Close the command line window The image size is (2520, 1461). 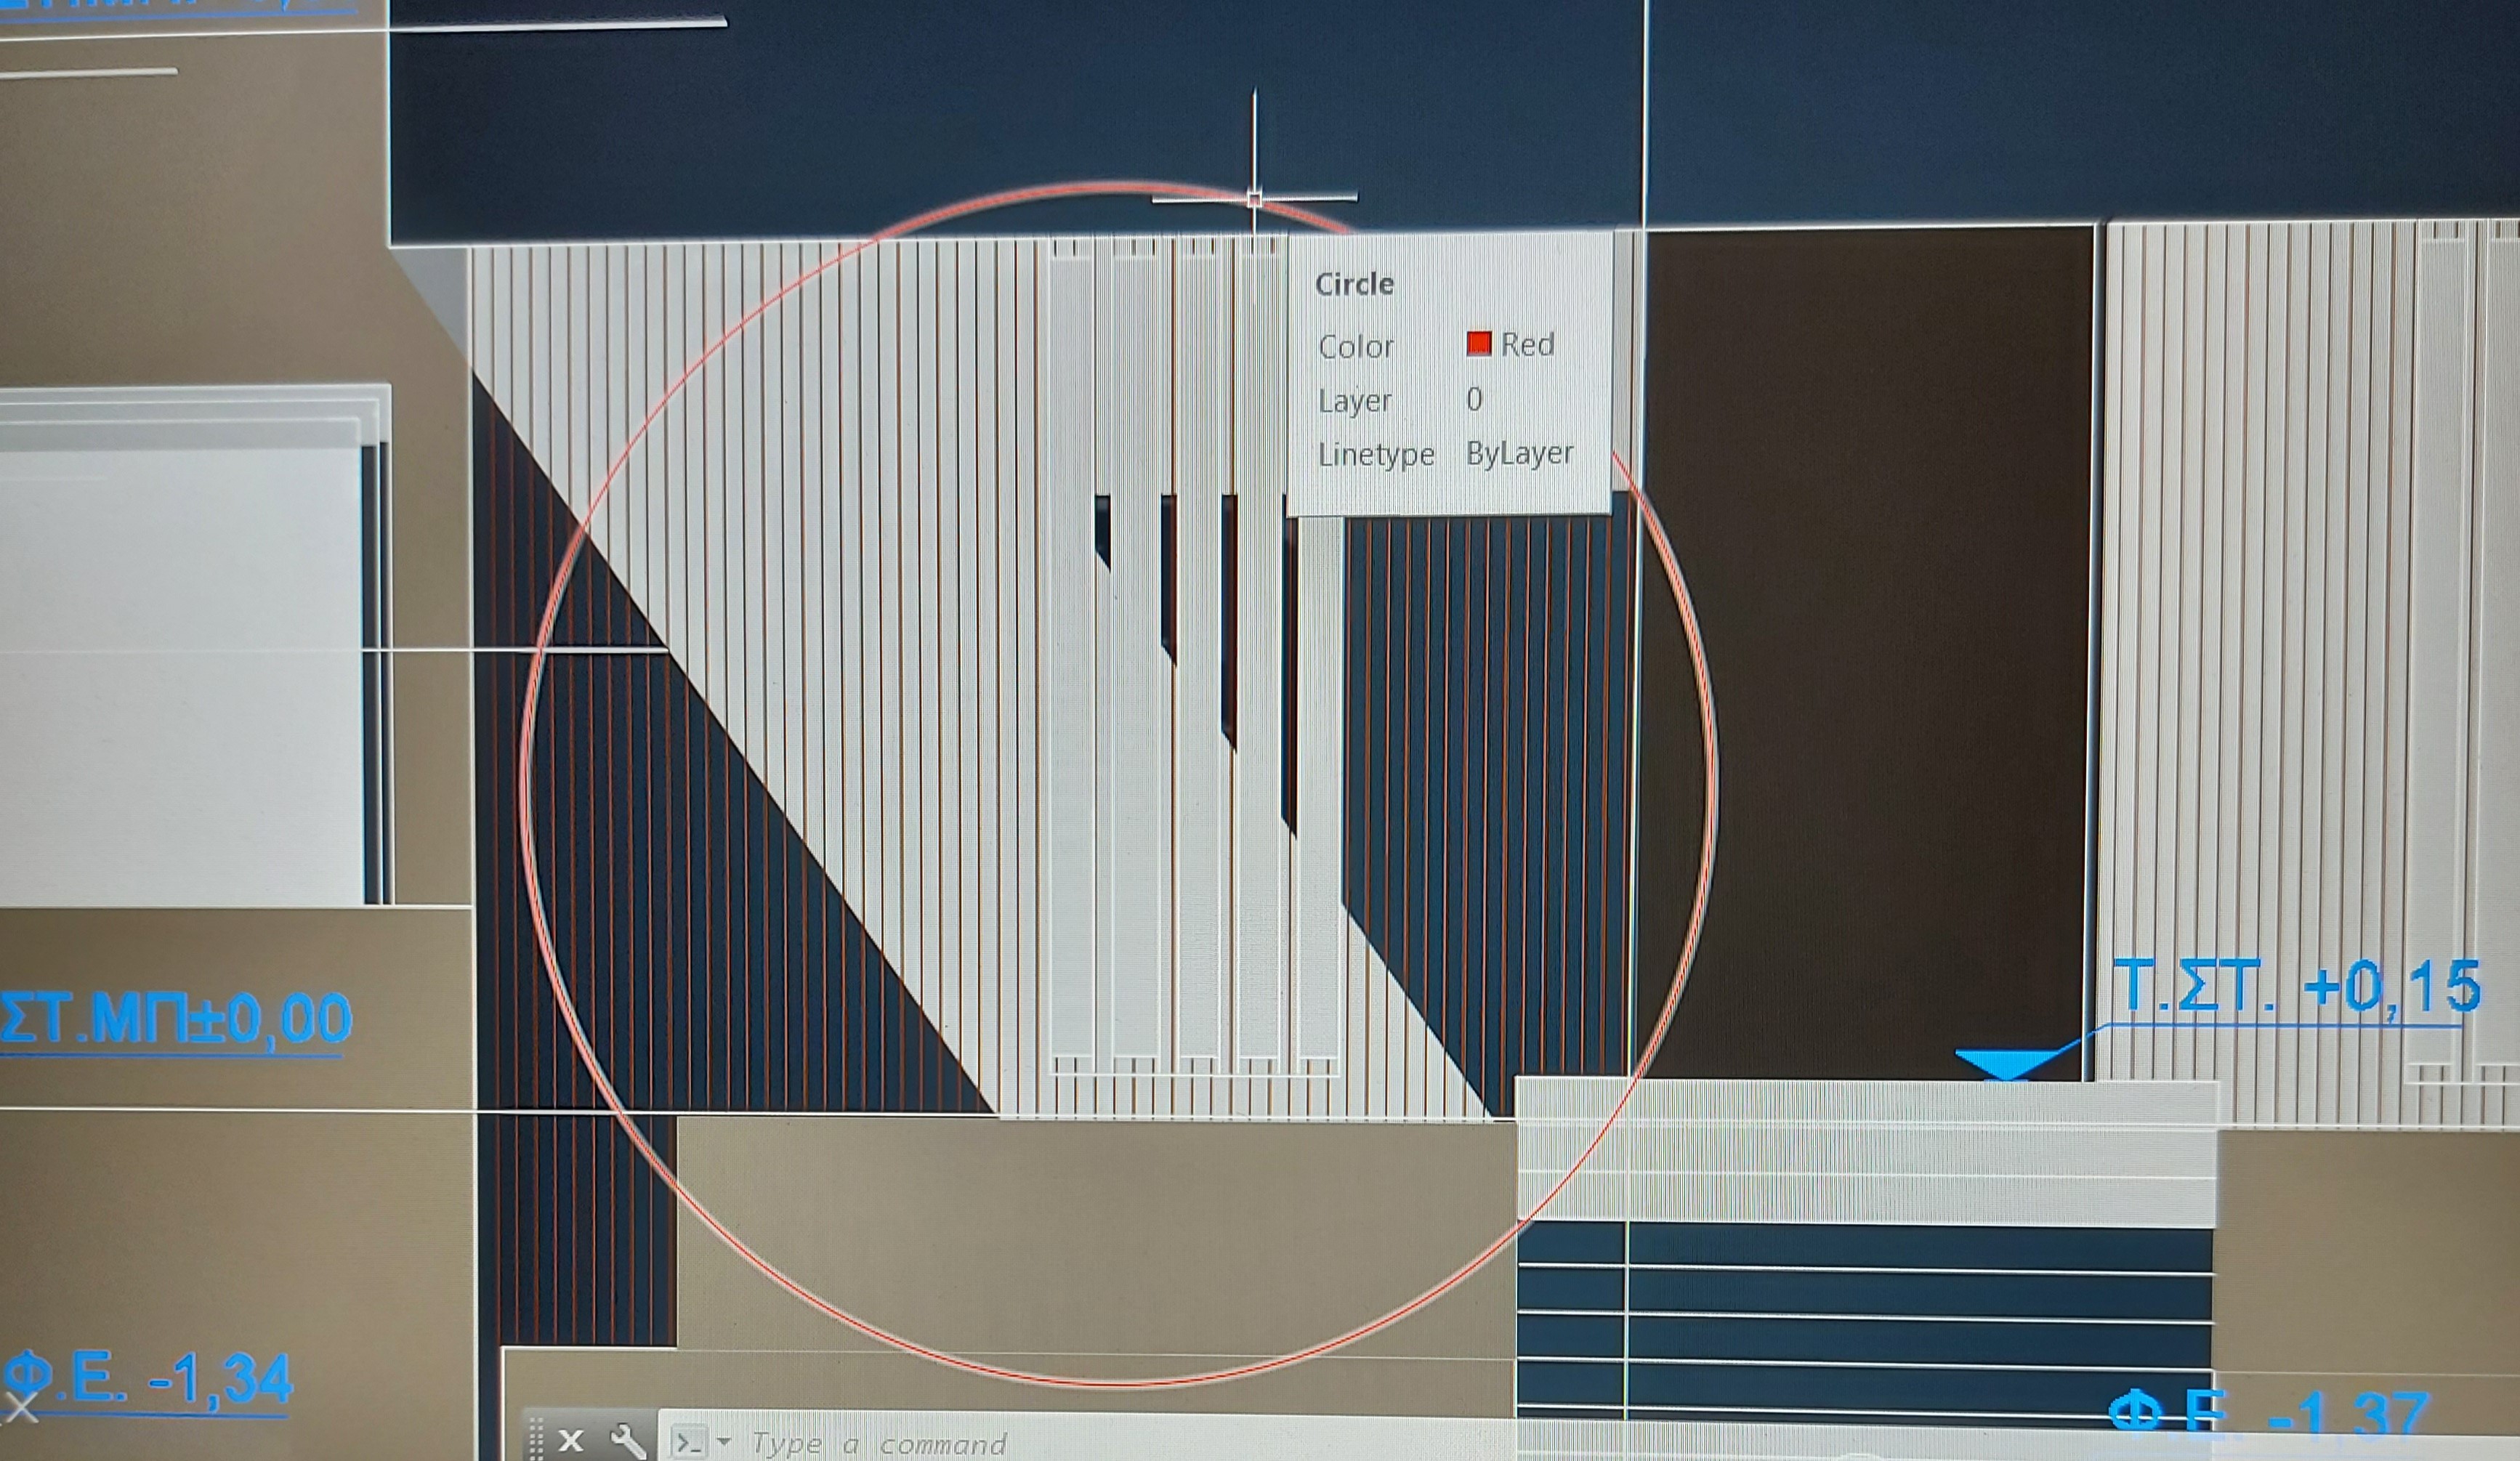(x=571, y=1441)
